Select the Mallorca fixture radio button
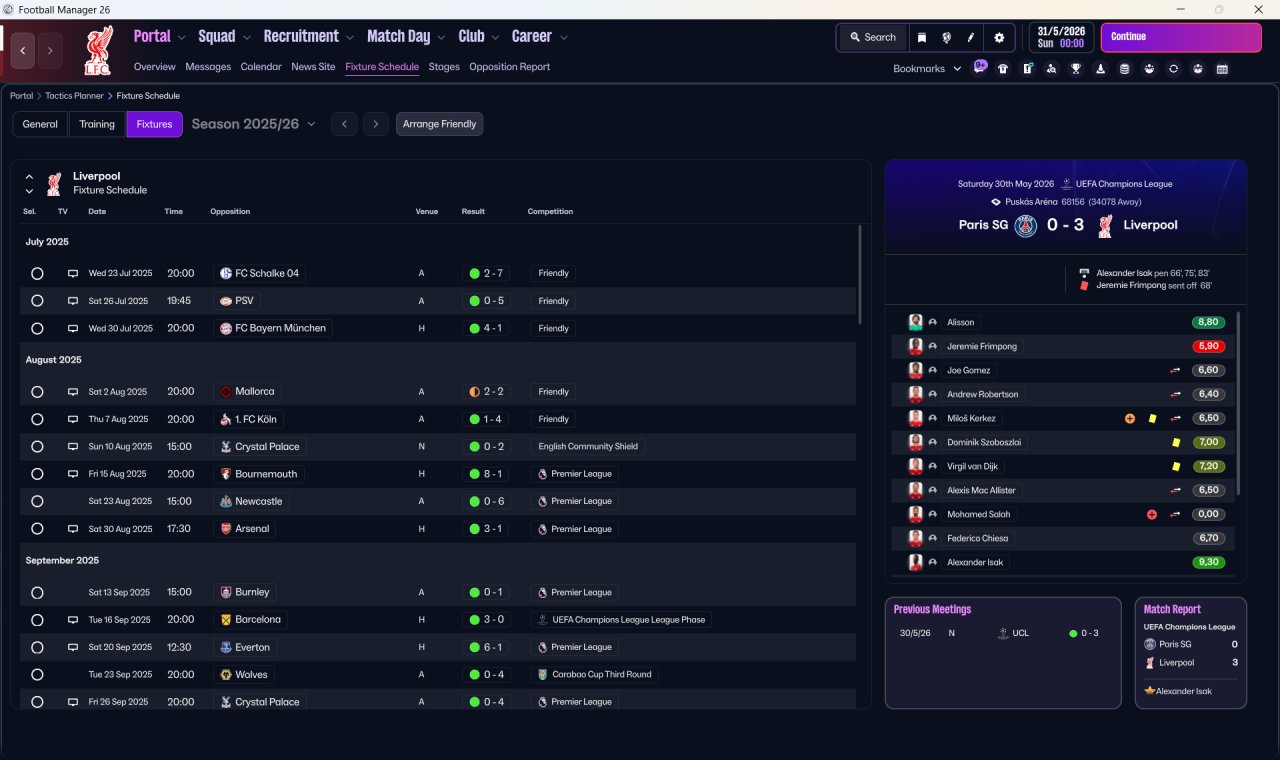This screenshot has height=760, width=1280. tap(37, 392)
